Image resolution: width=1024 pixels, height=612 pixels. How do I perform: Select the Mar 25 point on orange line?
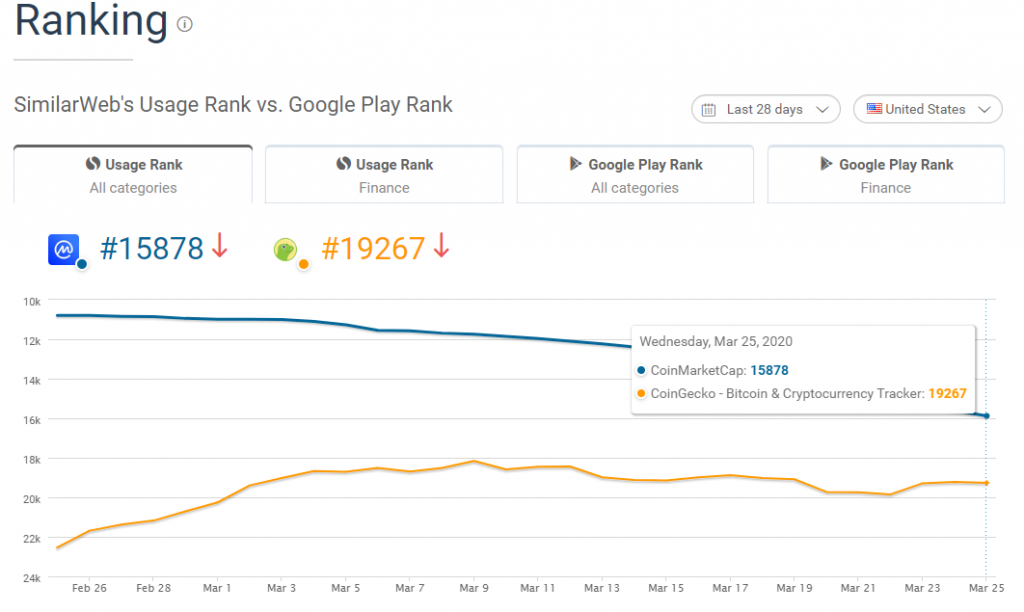pyautogui.click(x=986, y=483)
